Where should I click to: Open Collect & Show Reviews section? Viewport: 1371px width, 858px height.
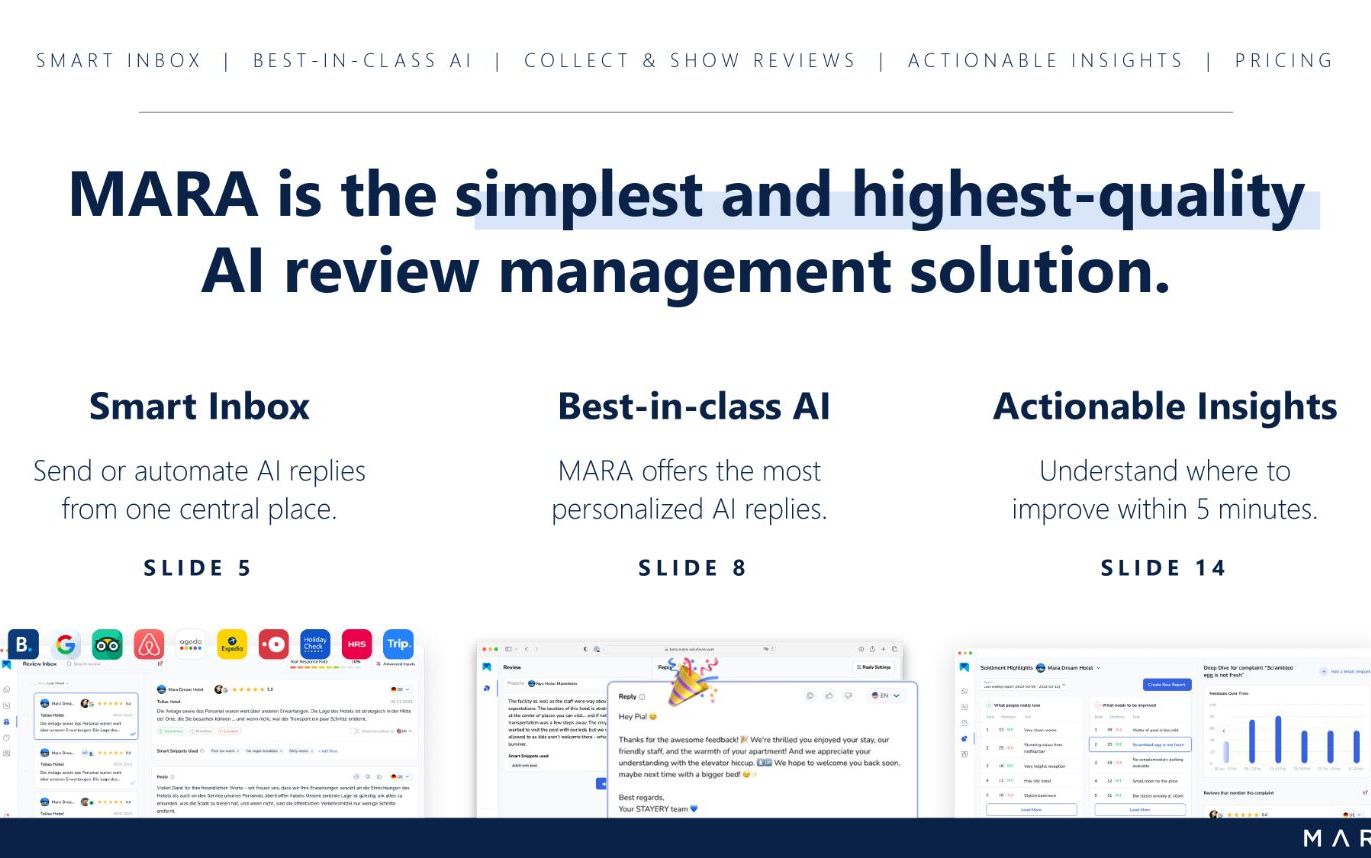(x=690, y=60)
